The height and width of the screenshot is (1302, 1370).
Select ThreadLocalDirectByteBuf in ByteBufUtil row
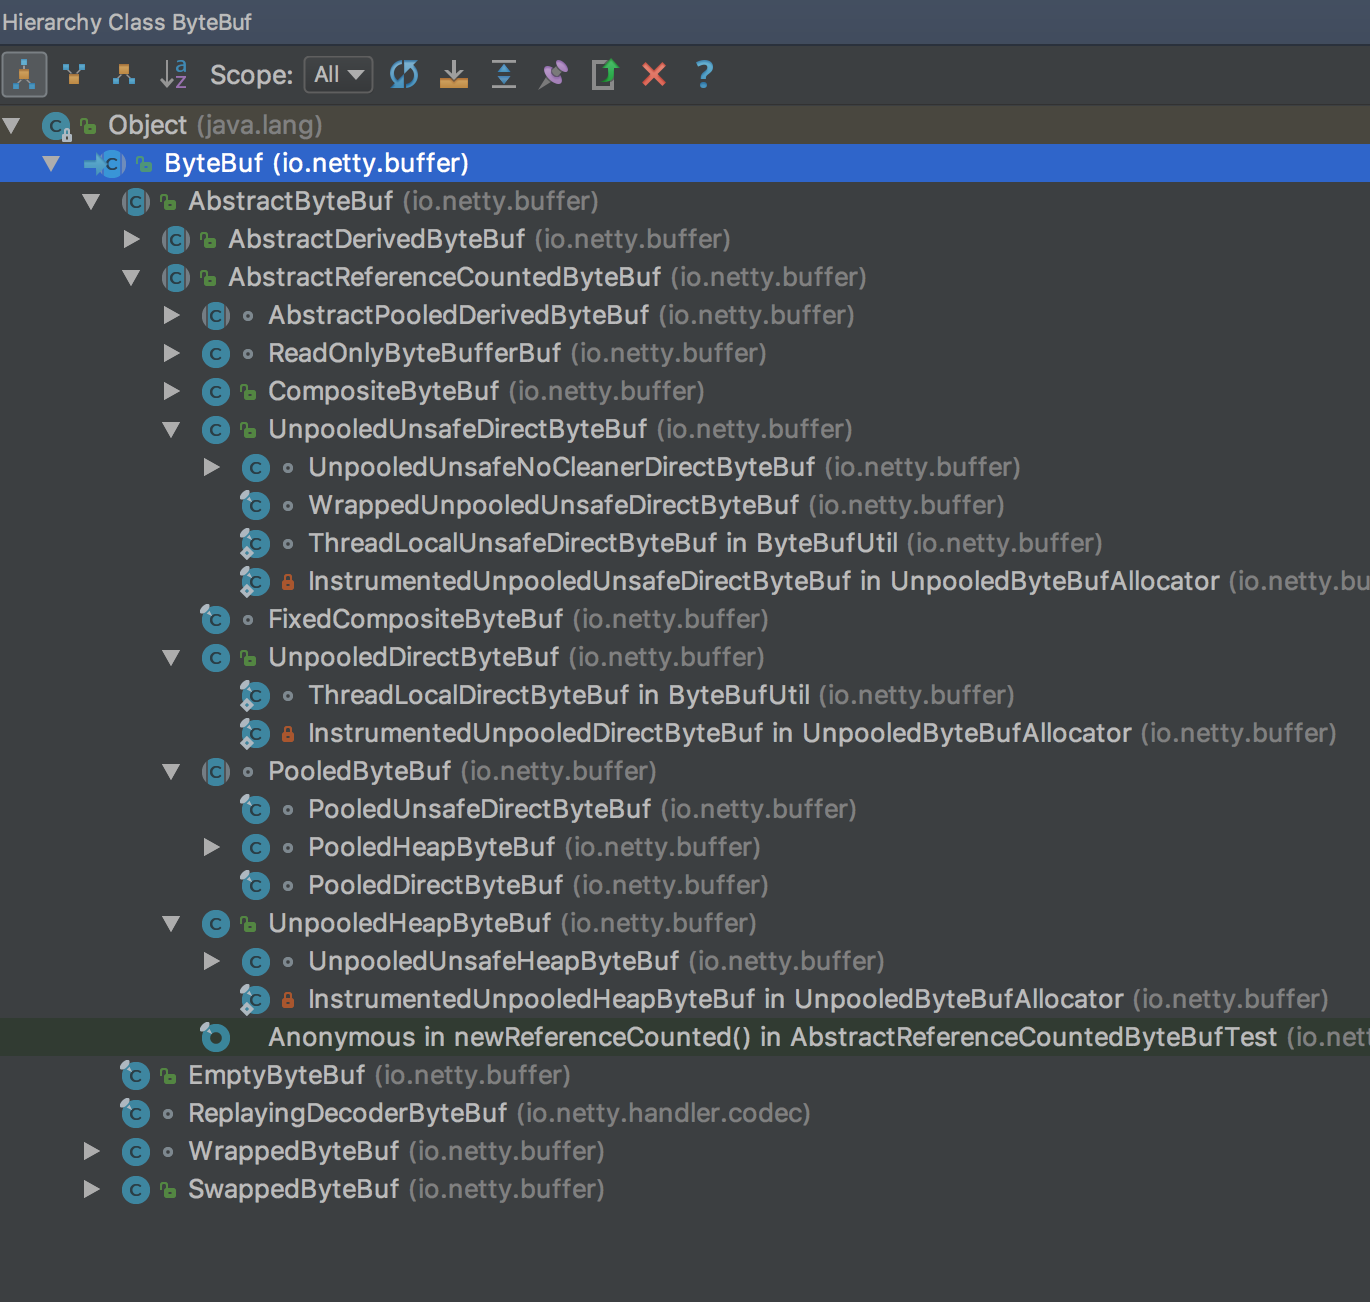[685, 695]
